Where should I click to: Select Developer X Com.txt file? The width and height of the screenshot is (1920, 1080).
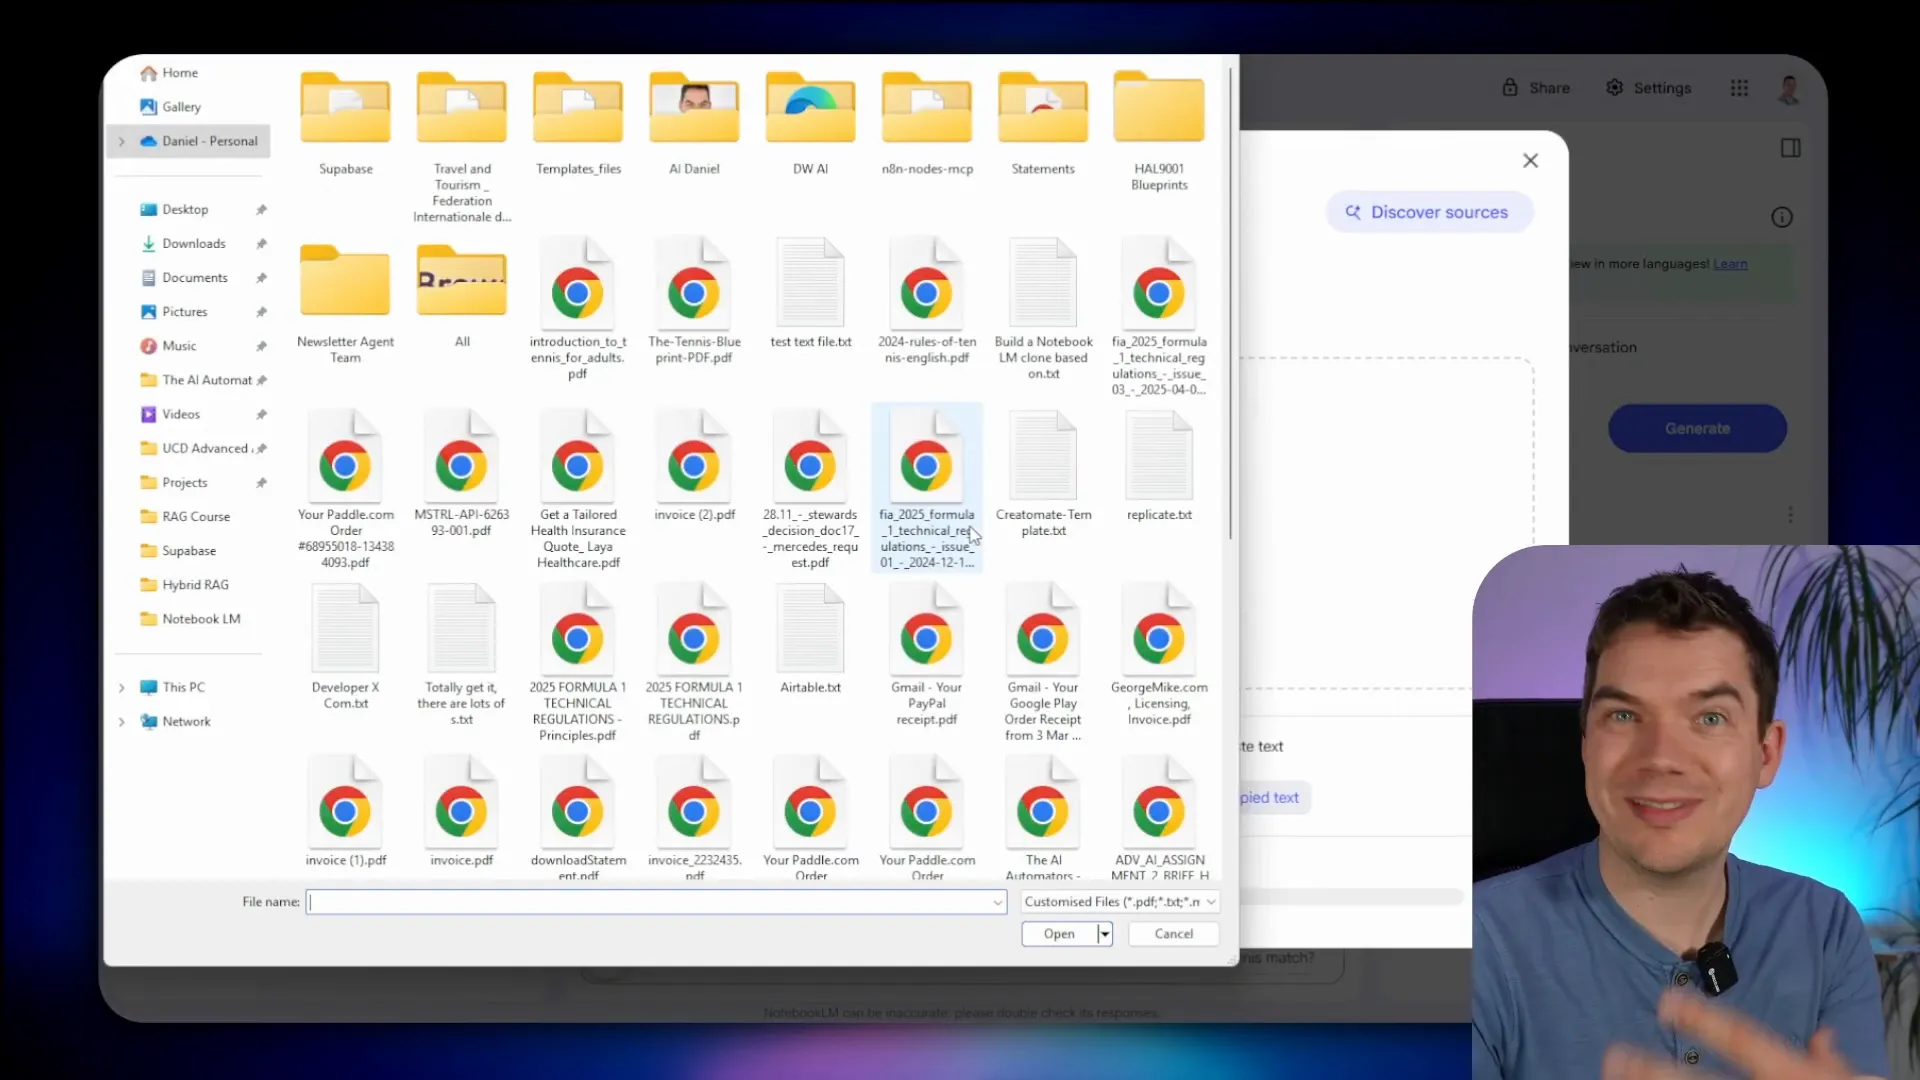coord(345,648)
